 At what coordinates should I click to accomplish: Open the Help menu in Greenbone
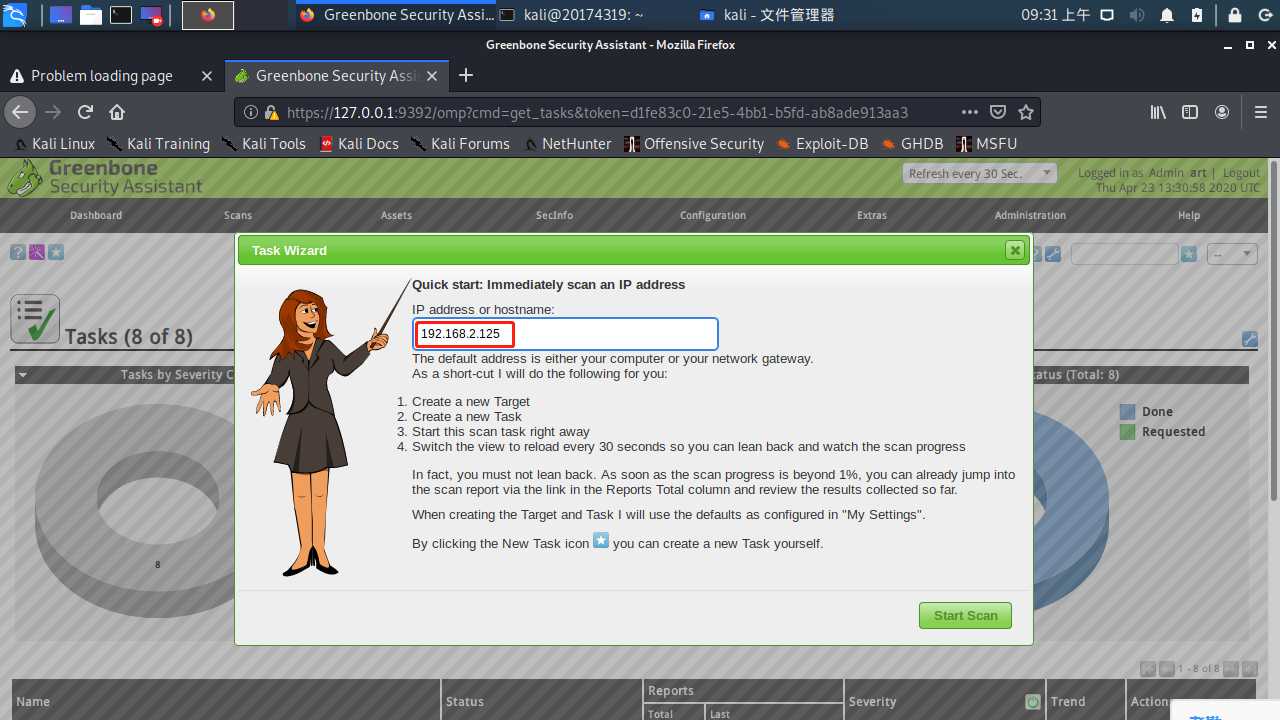coord(1189,215)
